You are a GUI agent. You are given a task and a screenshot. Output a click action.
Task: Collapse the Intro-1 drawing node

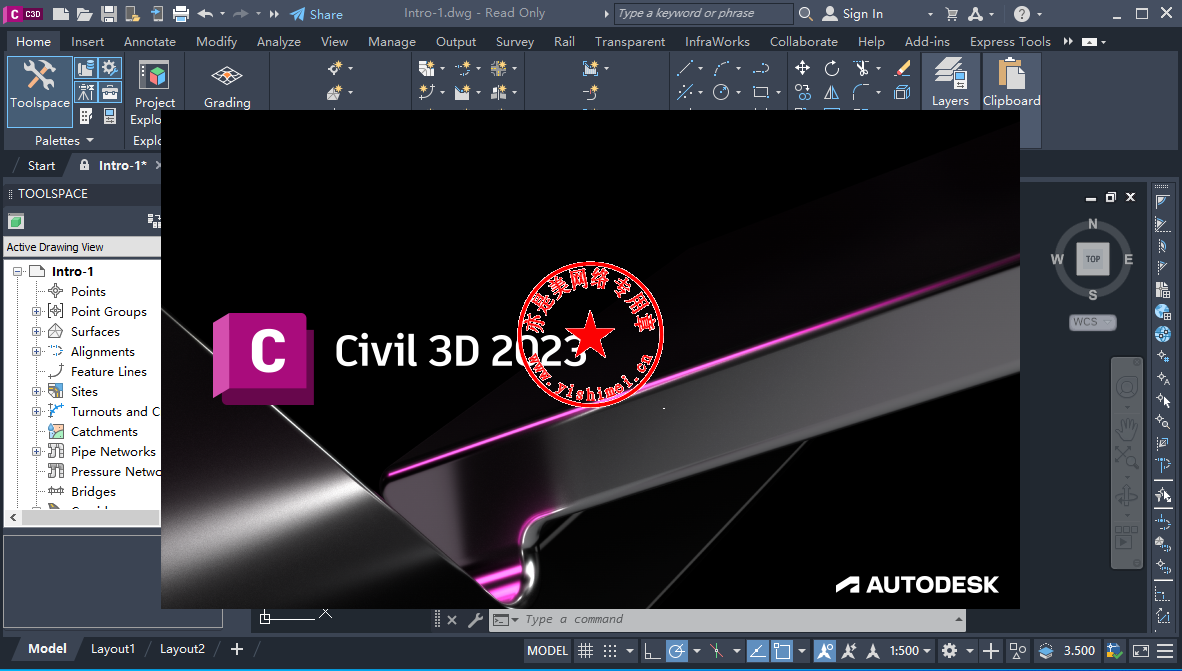tap(17, 271)
